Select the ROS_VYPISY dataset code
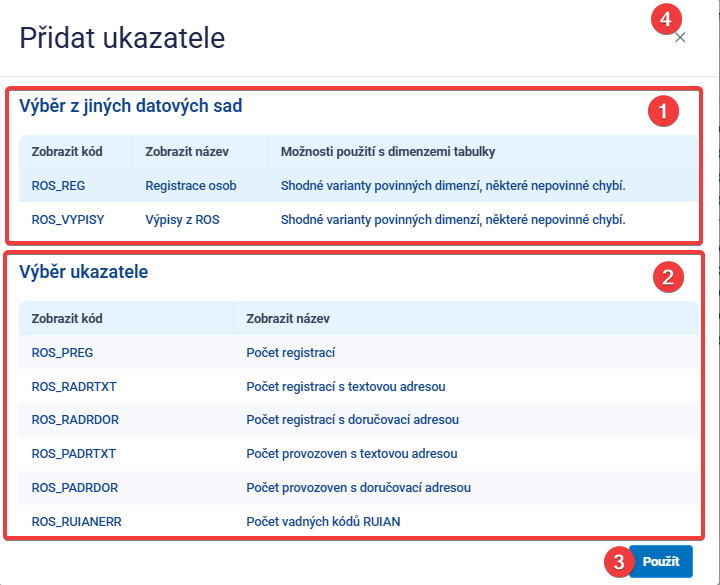The width and height of the screenshot is (720, 585). pyautogui.click(x=68, y=219)
